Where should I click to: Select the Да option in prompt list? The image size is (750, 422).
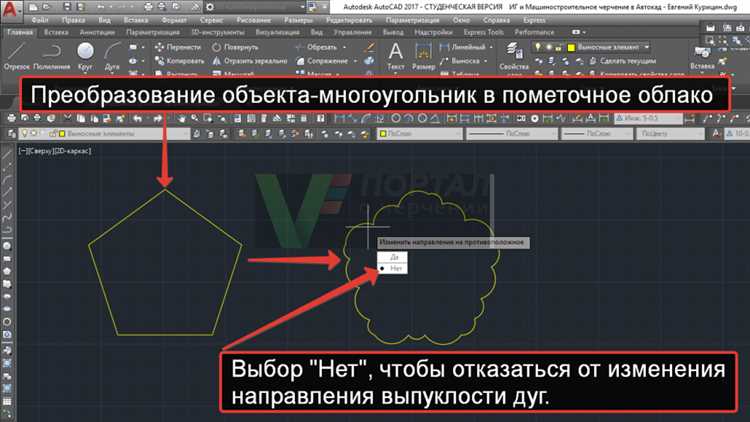[393, 257]
